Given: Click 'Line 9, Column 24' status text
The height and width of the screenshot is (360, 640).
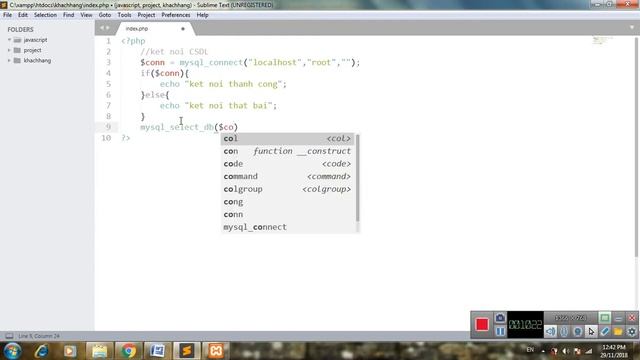Looking at the screenshot, I should point(39,336).
